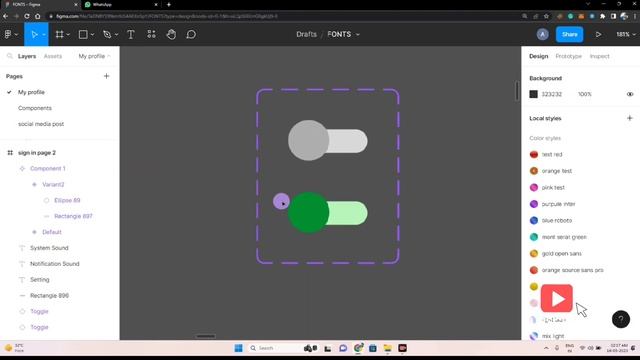
Task: Select sign in page 2 frame layer
Action: [37, 152]
